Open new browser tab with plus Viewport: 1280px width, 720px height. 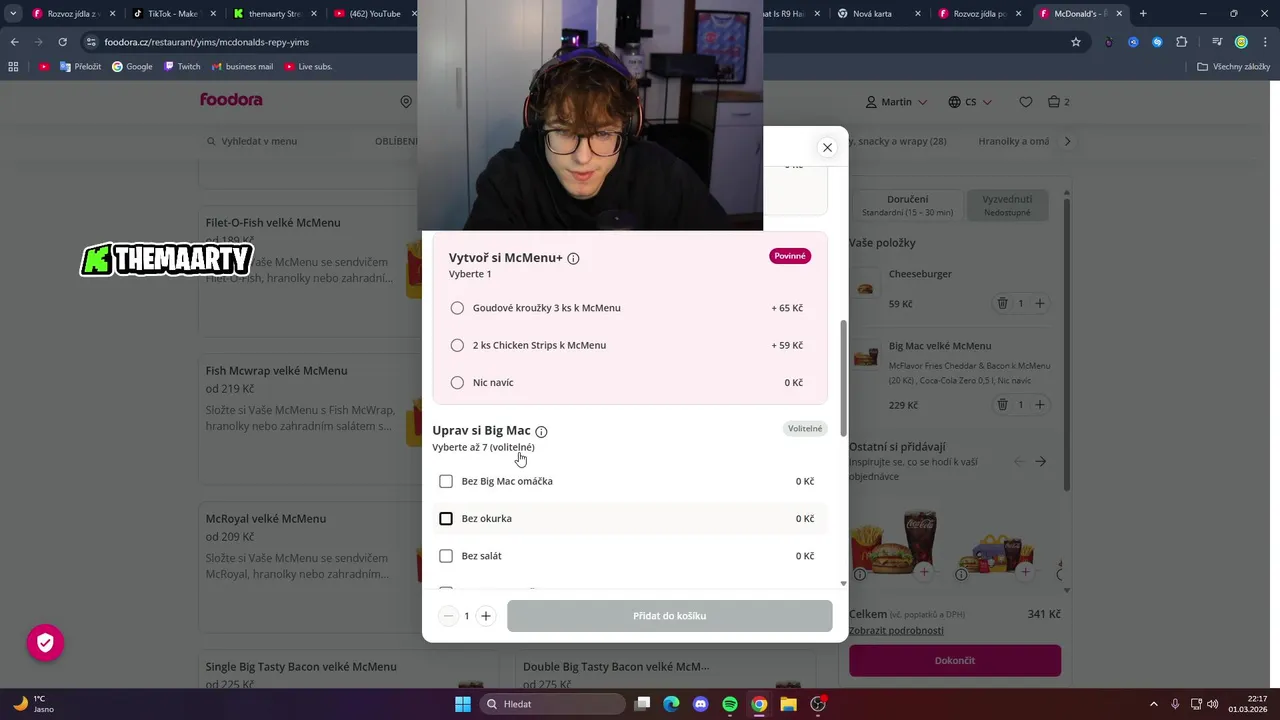coord(1143,14)
